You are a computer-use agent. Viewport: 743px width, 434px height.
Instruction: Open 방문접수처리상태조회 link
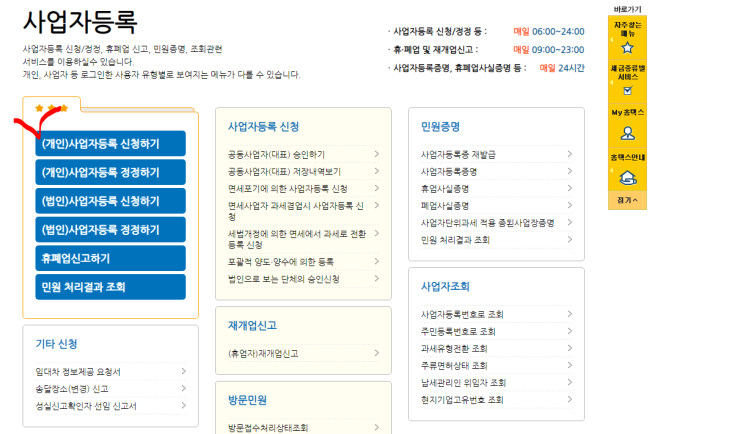tap(268, 428)
